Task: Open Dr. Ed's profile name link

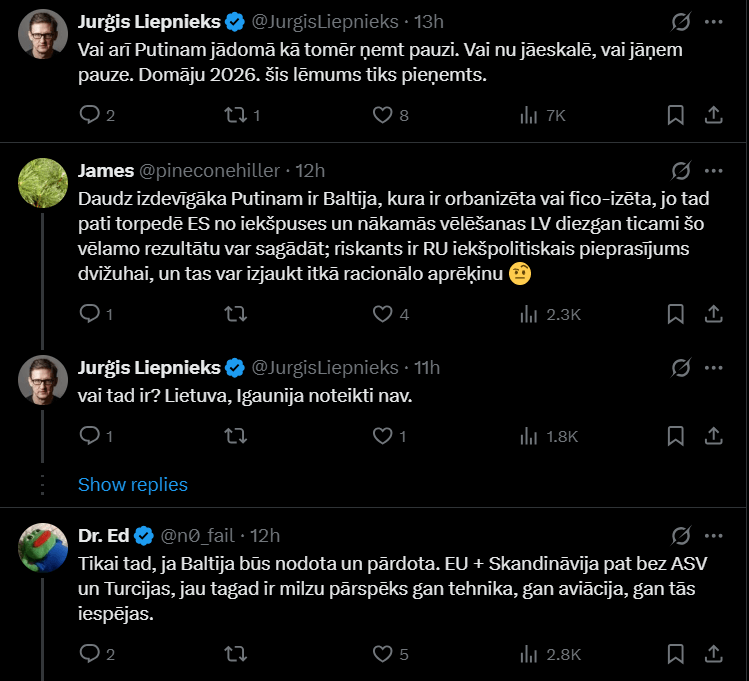Action: [x=103, y=535]
